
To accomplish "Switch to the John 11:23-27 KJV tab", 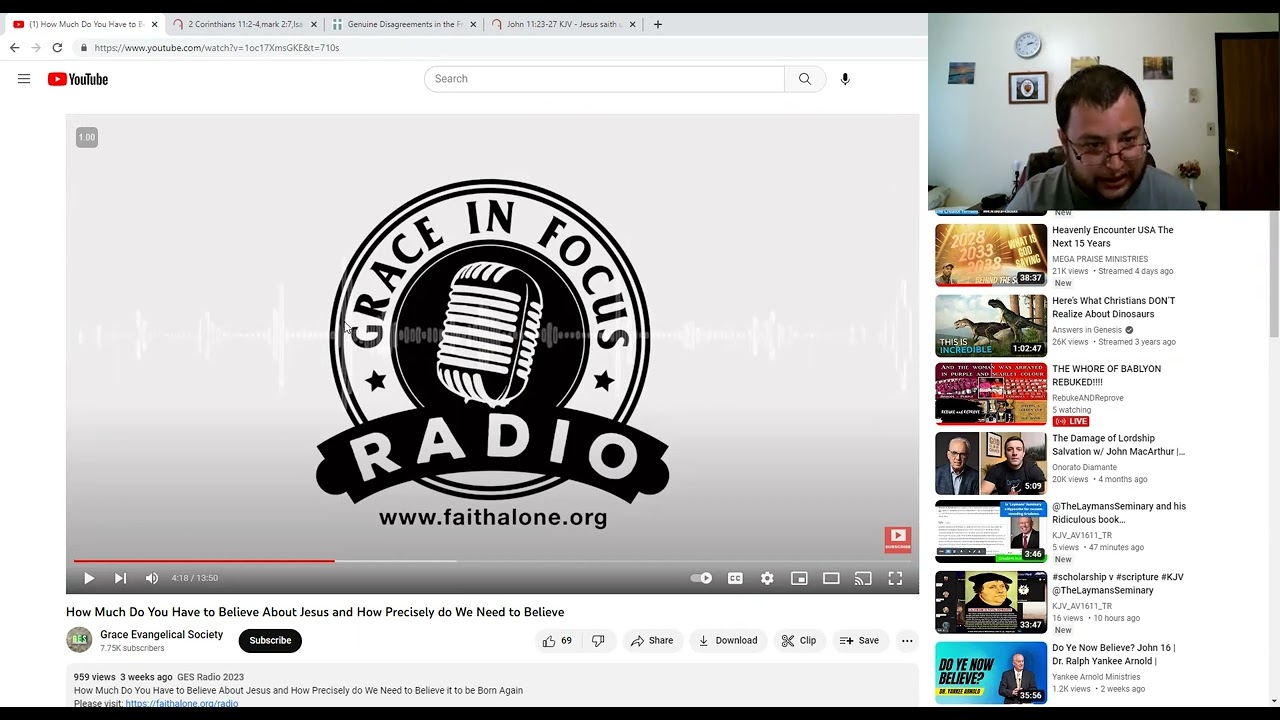I will (563, 24).
